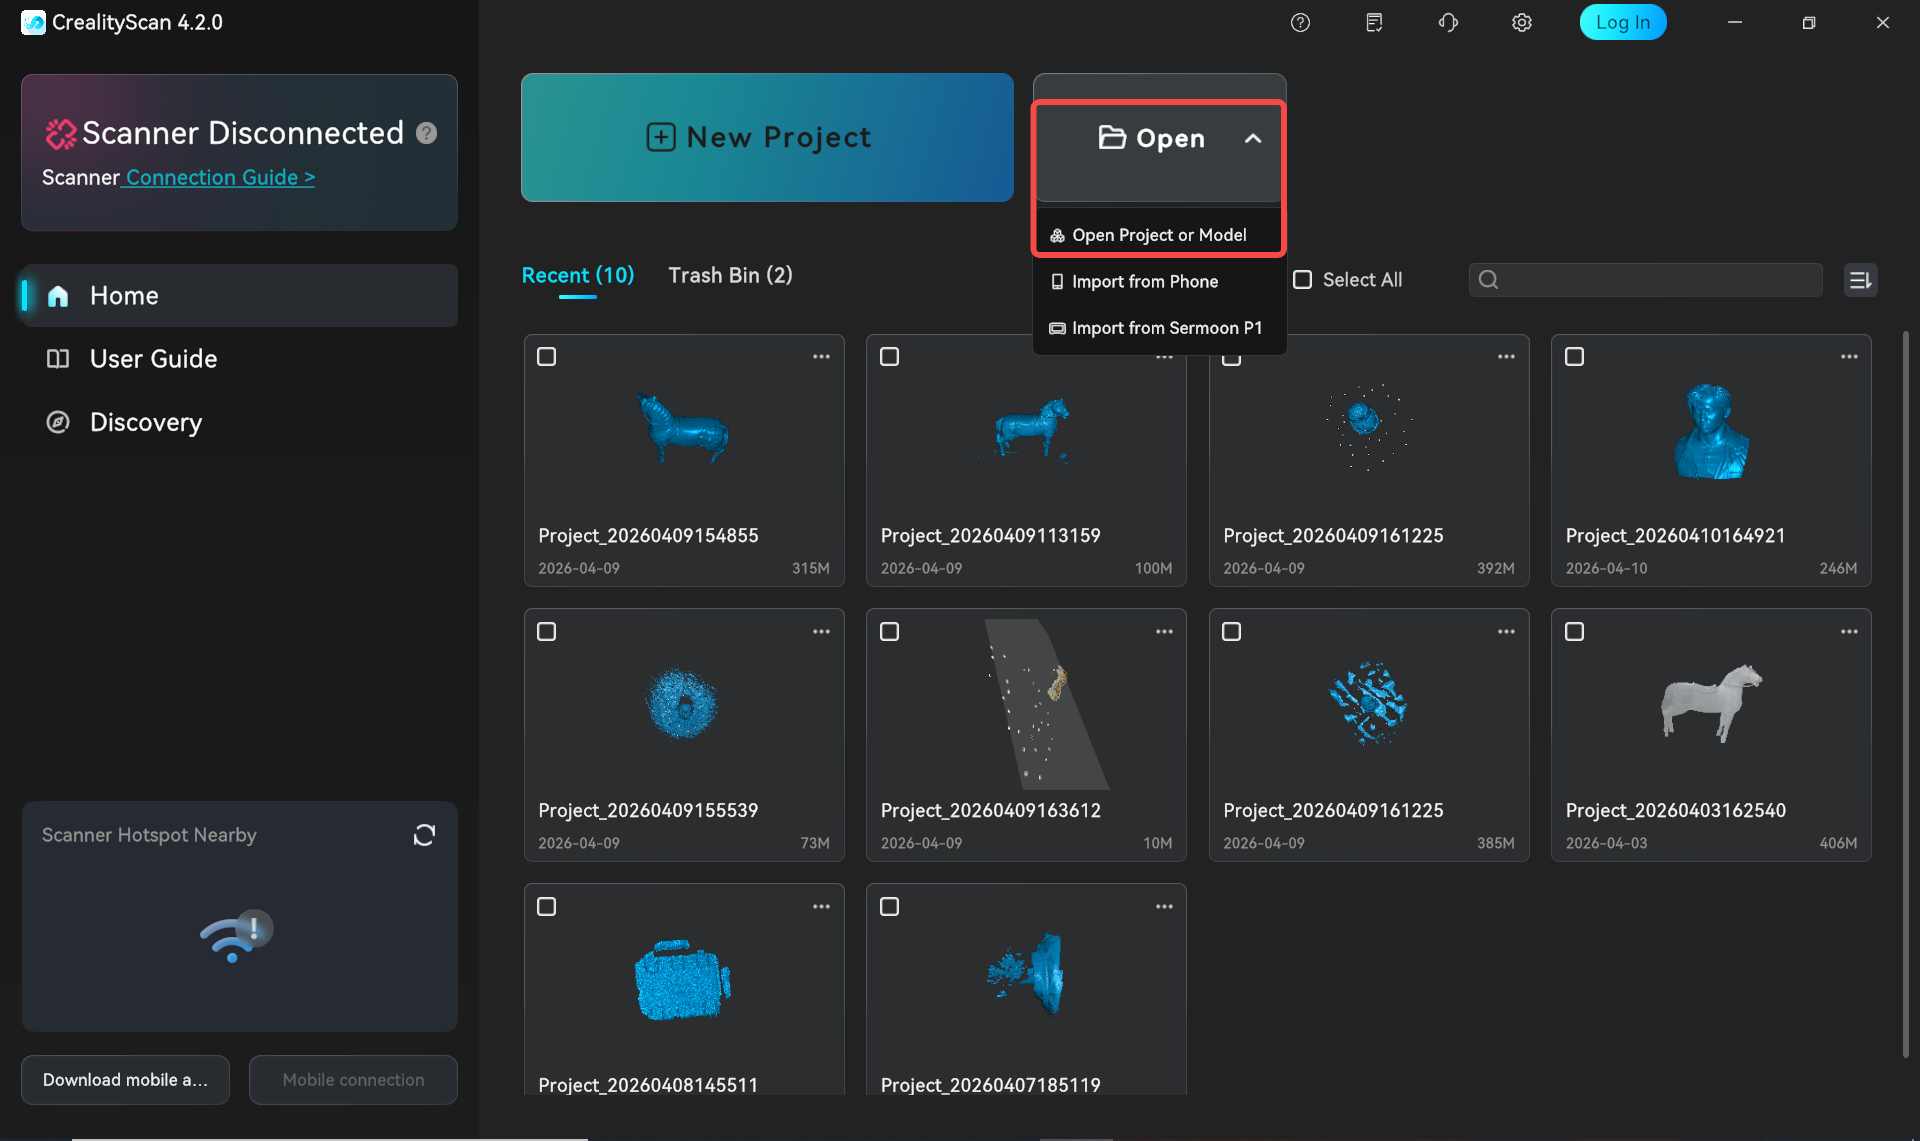Viewport: 1920px width, 1141px height.
Task: Click the help question mark icon in title bar
Action: tap(1300, 23)
